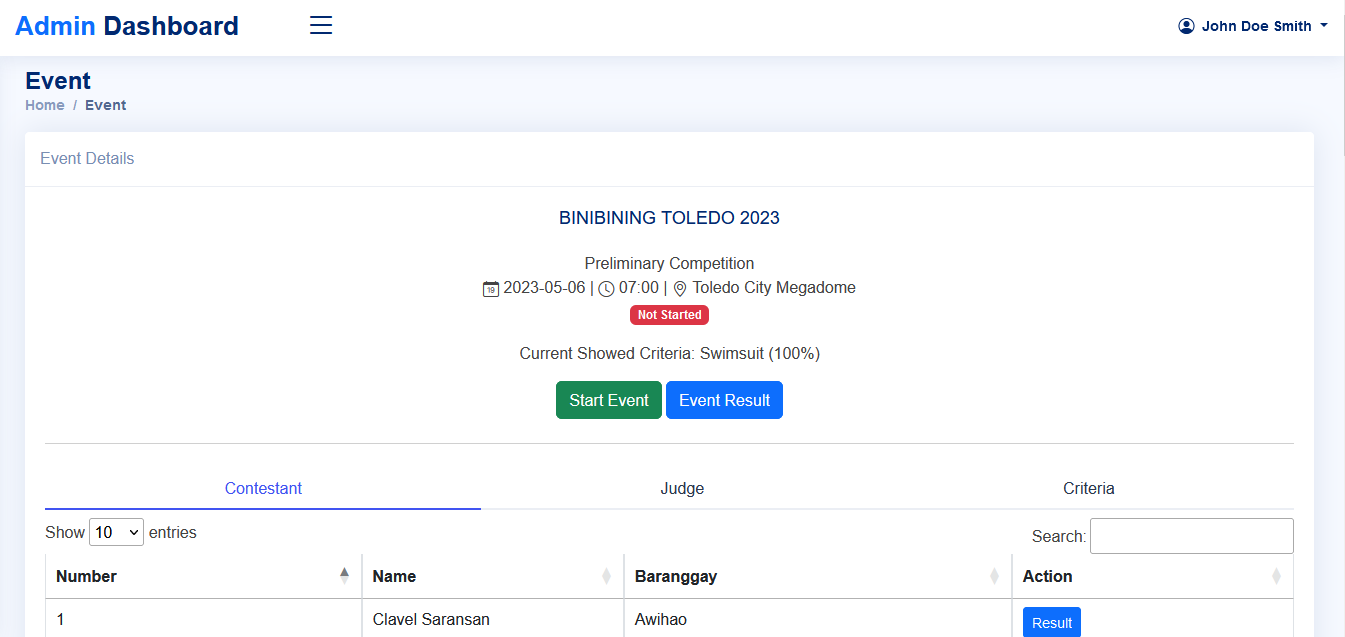Screen dimensions: 1345x637
Task: Click the Start Event button
Action: 608,399
